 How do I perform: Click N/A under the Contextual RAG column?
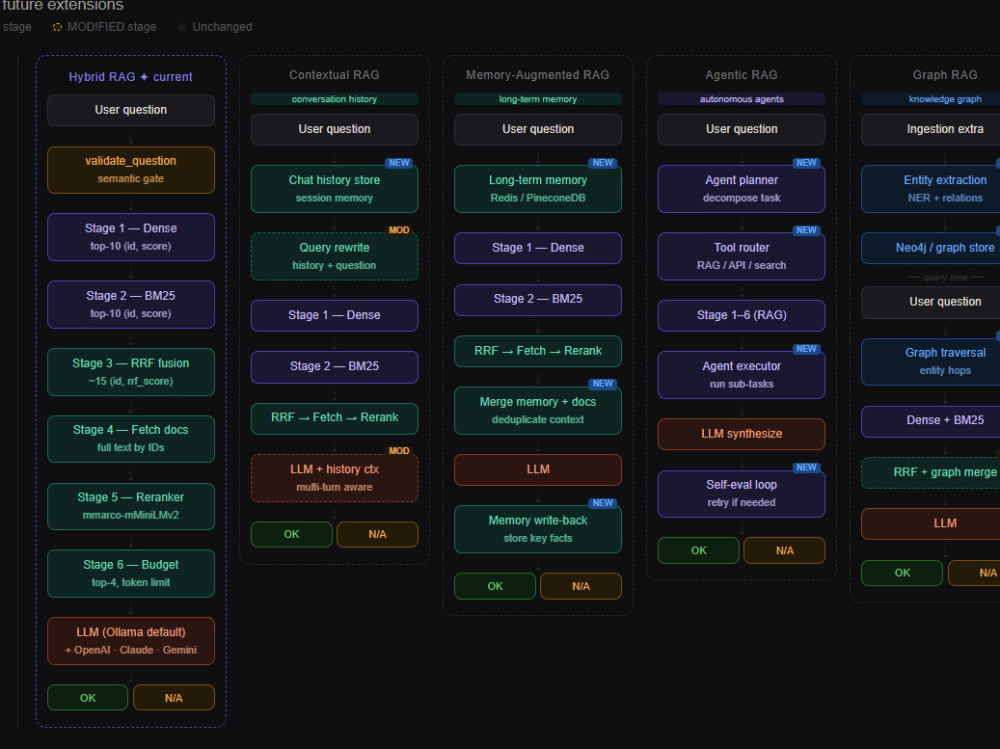377,534
